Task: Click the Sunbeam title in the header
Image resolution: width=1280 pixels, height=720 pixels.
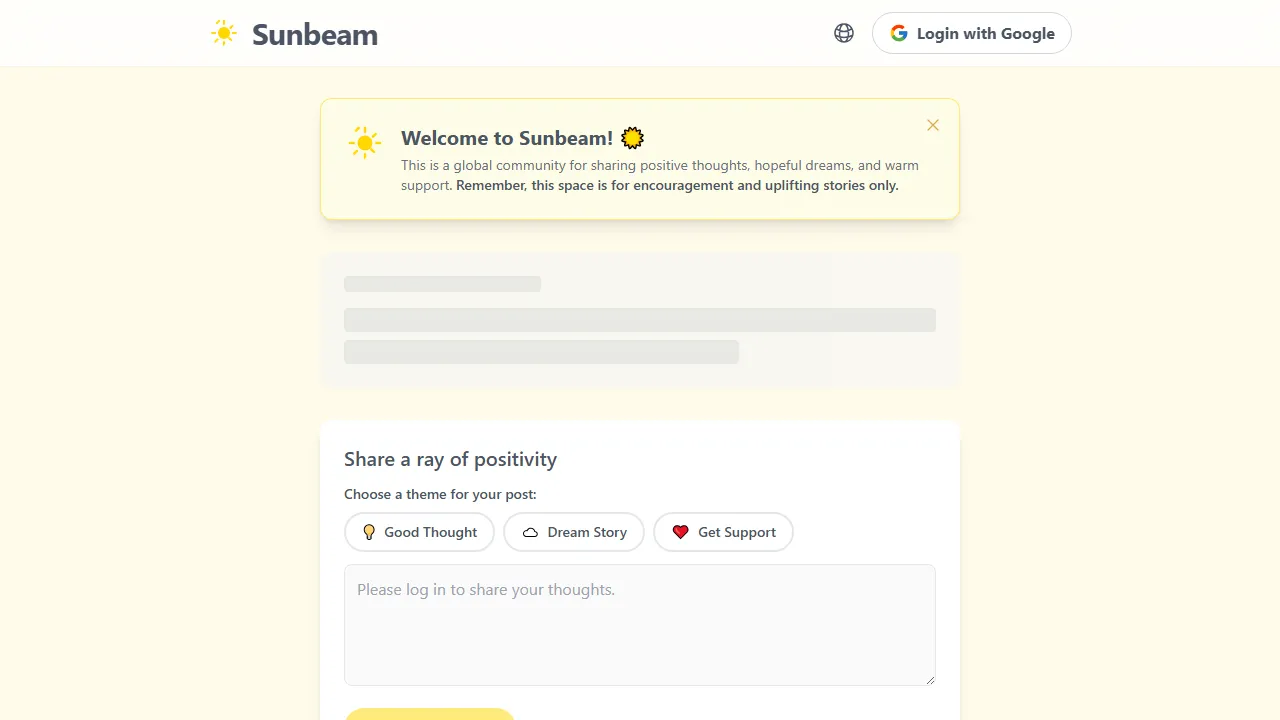Action: click(x=314, y=34)
